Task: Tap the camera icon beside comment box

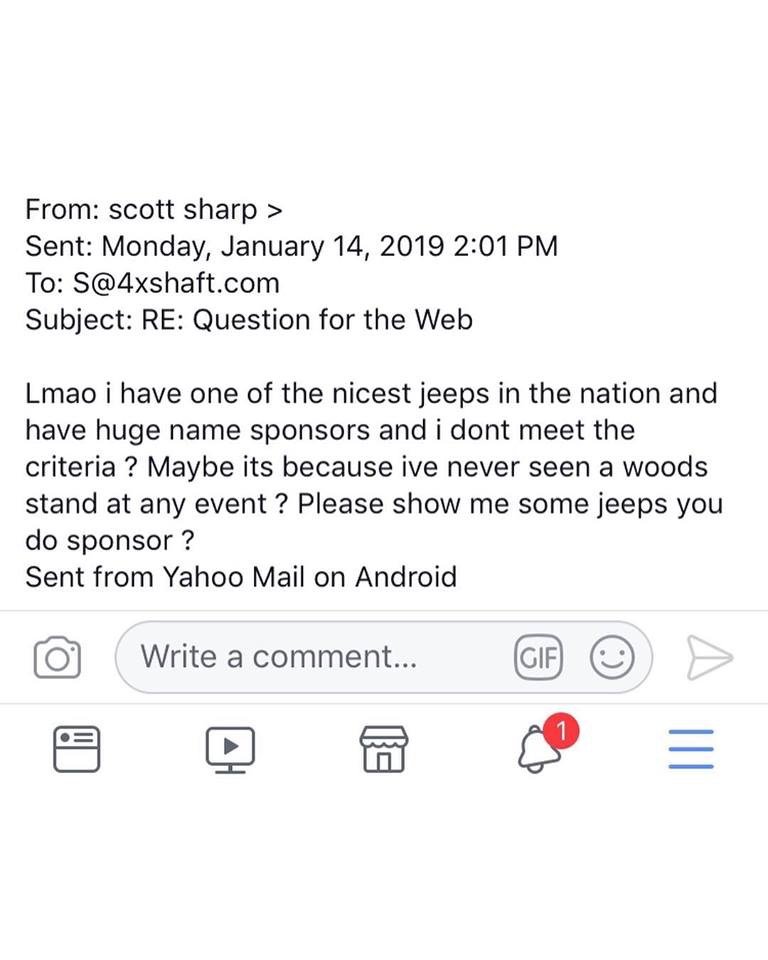Action: 57,657
